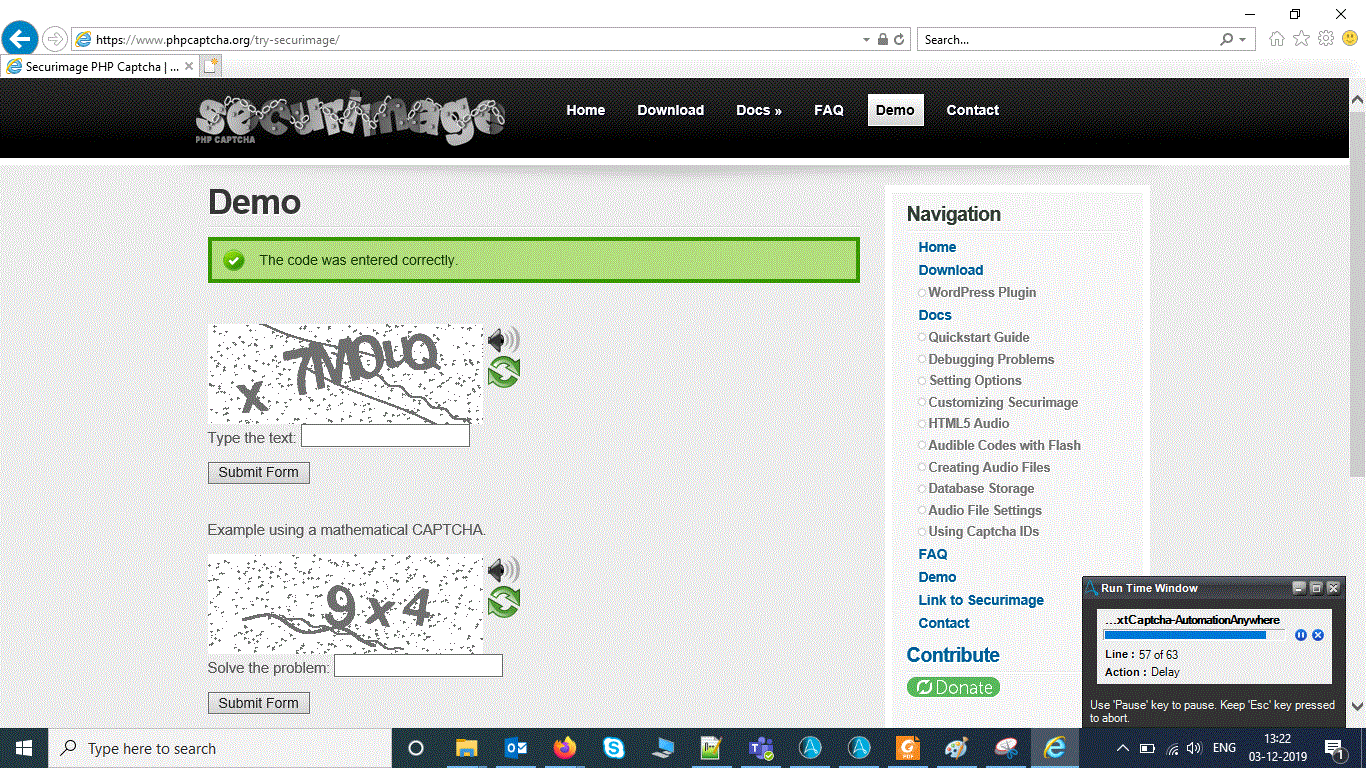Screen dimensions: 1366x768
Task: Show hidden system tray icons
Action: 1122,748
